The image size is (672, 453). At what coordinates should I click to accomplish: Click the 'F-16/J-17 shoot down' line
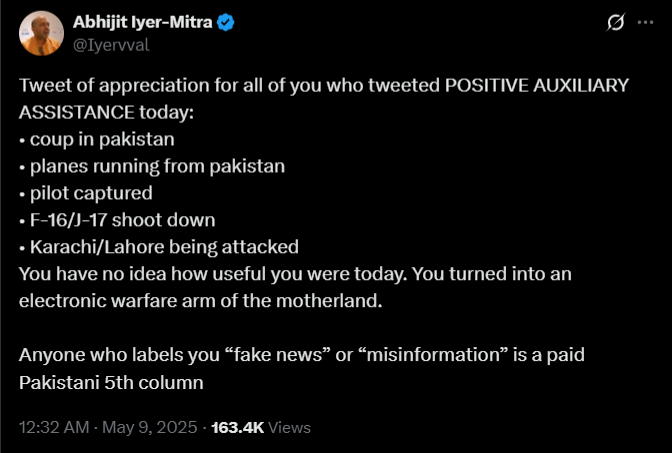tap(117, 220)
